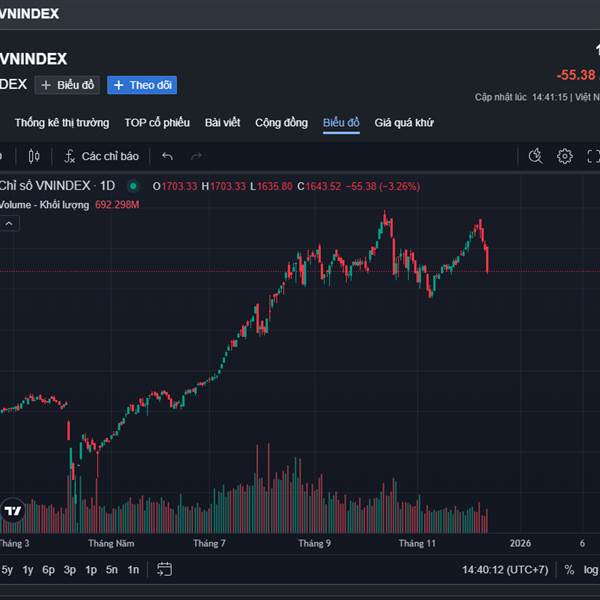Click the + Biểu đồ button

coord(68,85)
